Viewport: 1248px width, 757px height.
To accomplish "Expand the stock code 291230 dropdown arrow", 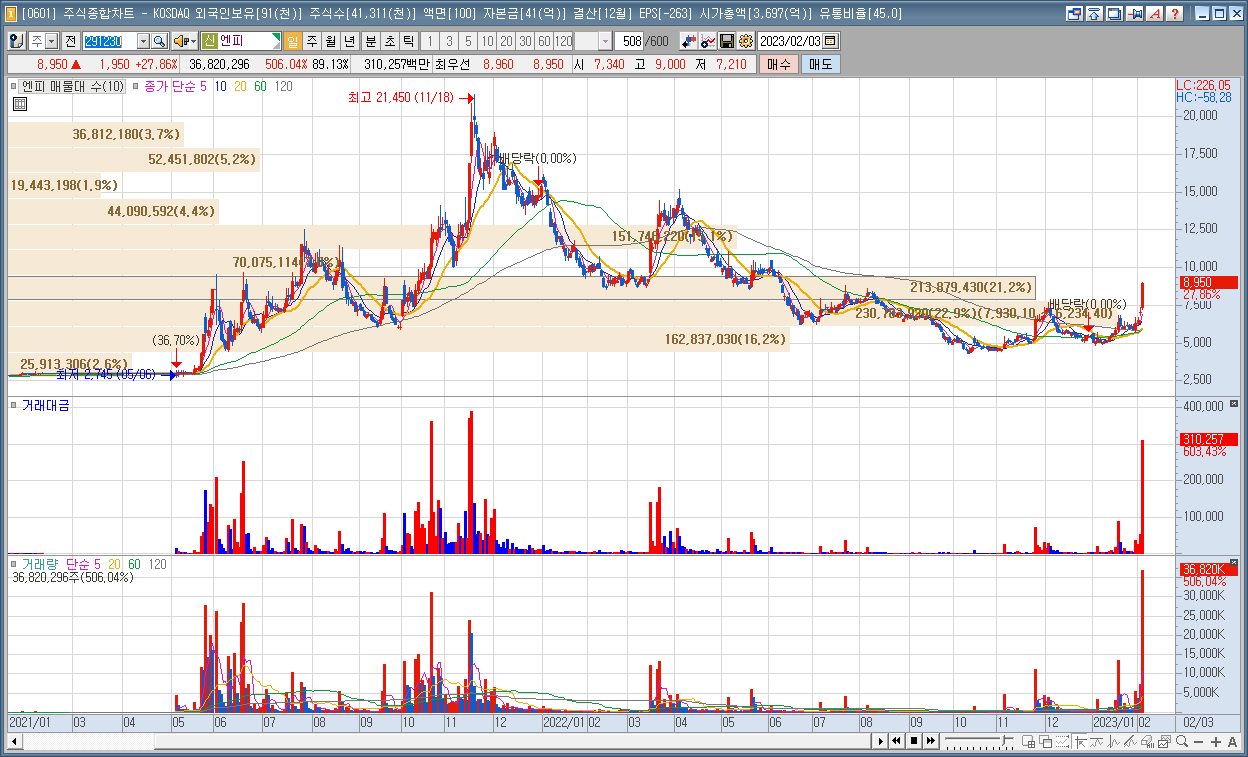I will click(x=143, y=41).
